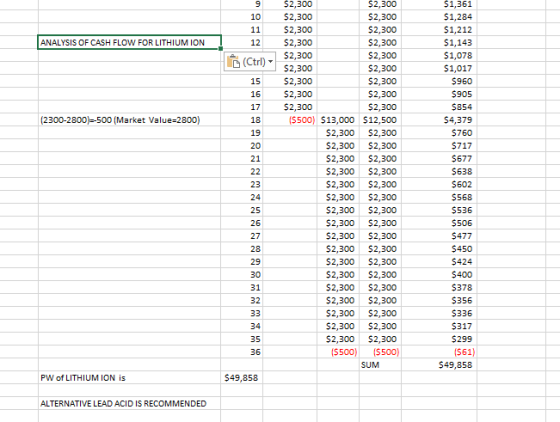
Task: Select the $13,000 cell in row 18
Action: [338, 120]
